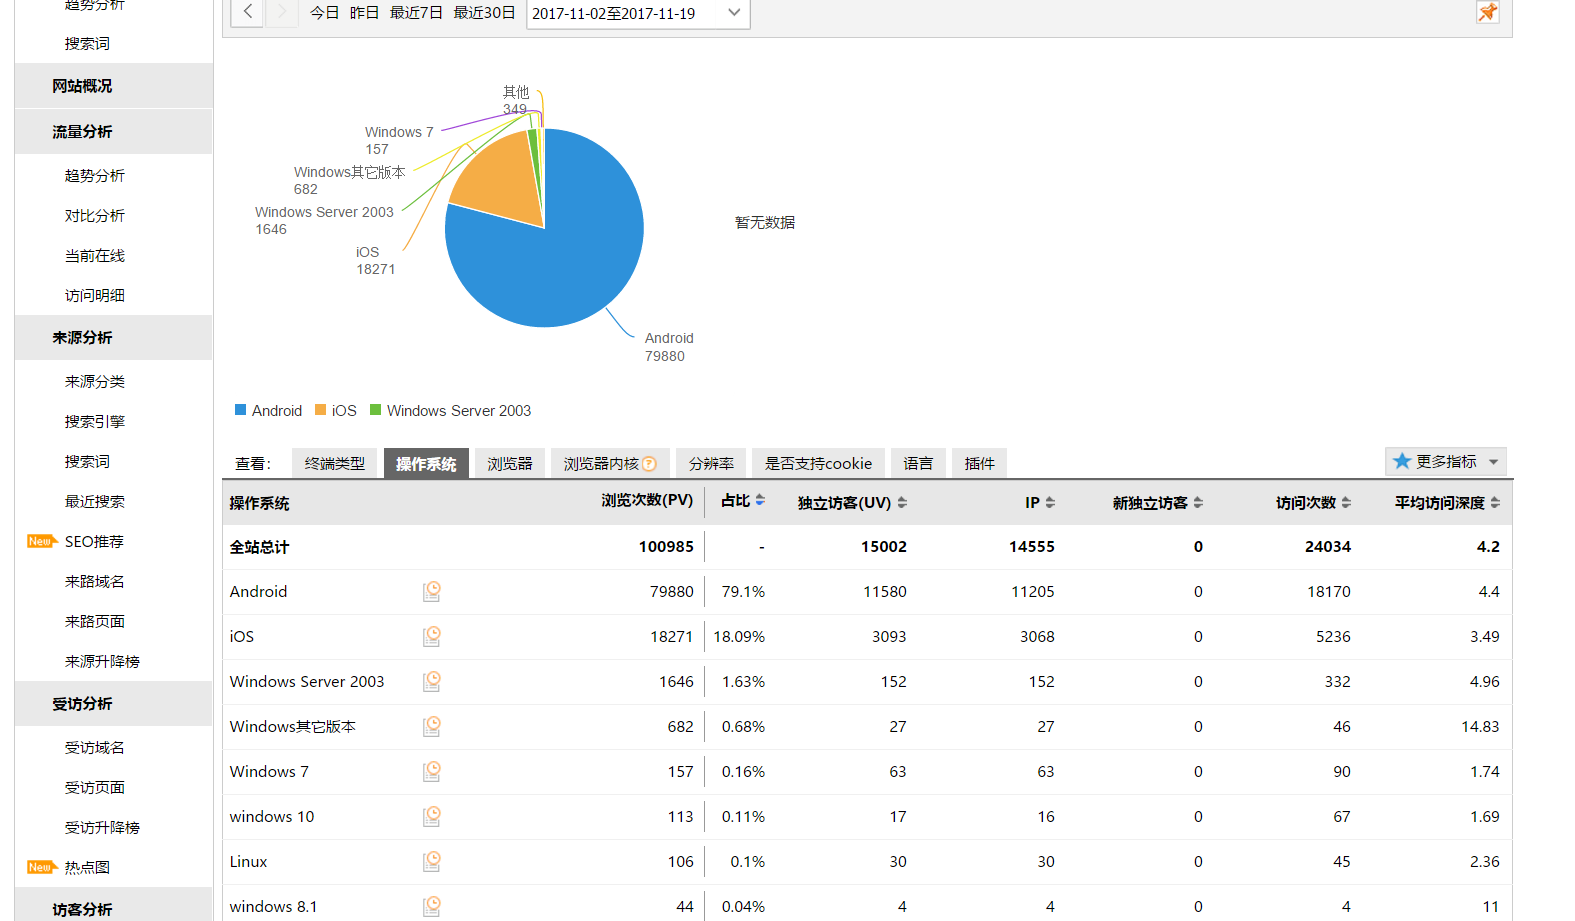Click the trend icon next to Linux
Image resolution: width=1575 pixels, height=921 pixels.
pos(431,862)
